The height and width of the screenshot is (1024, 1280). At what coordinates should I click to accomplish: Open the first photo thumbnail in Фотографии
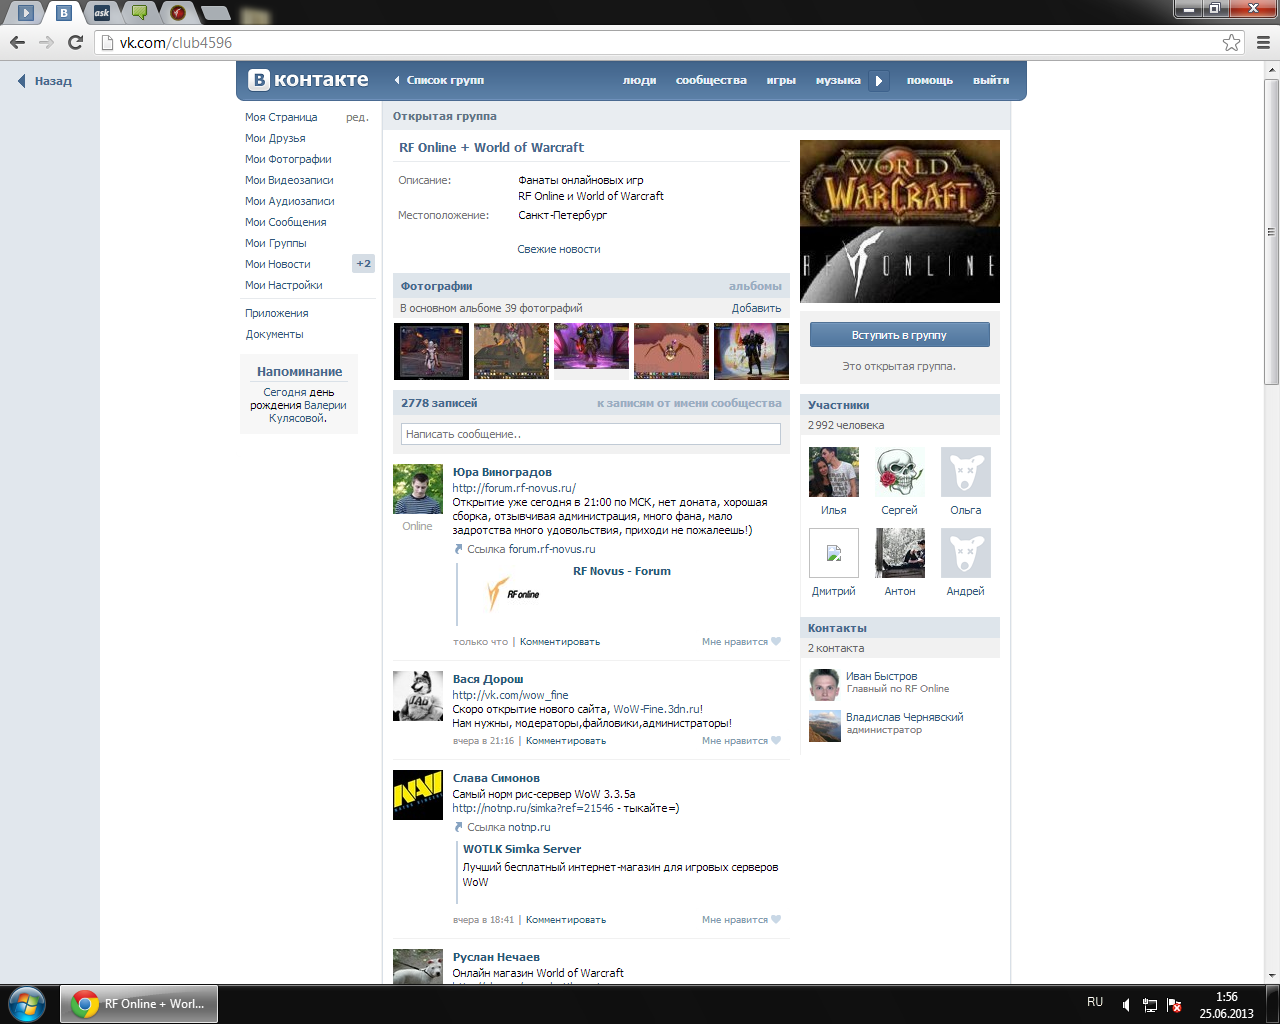[x=431, y=351]
